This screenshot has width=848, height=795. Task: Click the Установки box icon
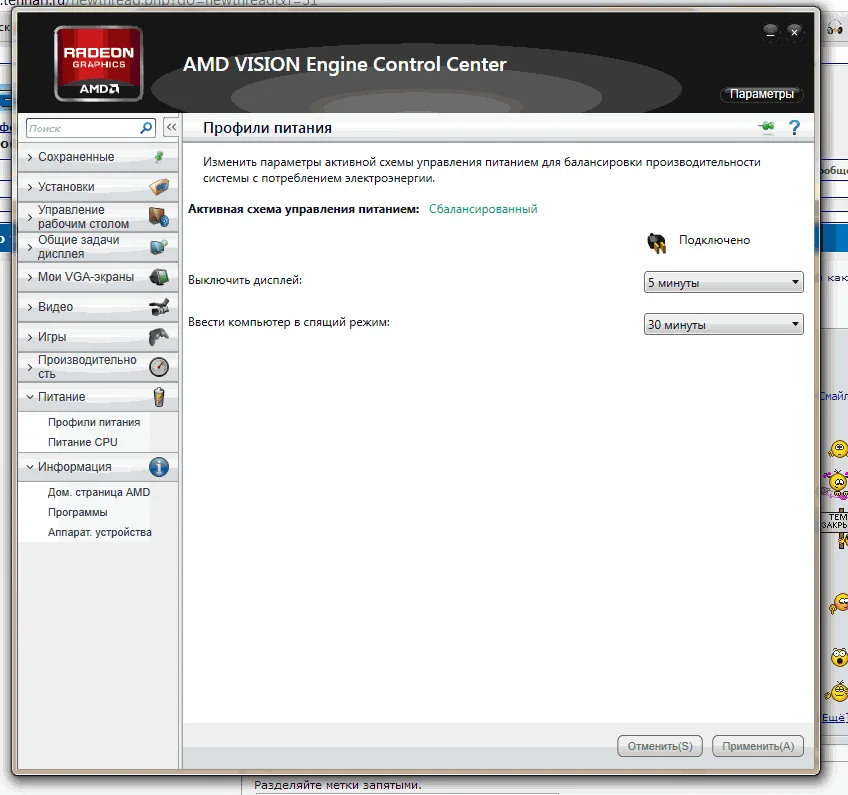(x=159, y=187)
